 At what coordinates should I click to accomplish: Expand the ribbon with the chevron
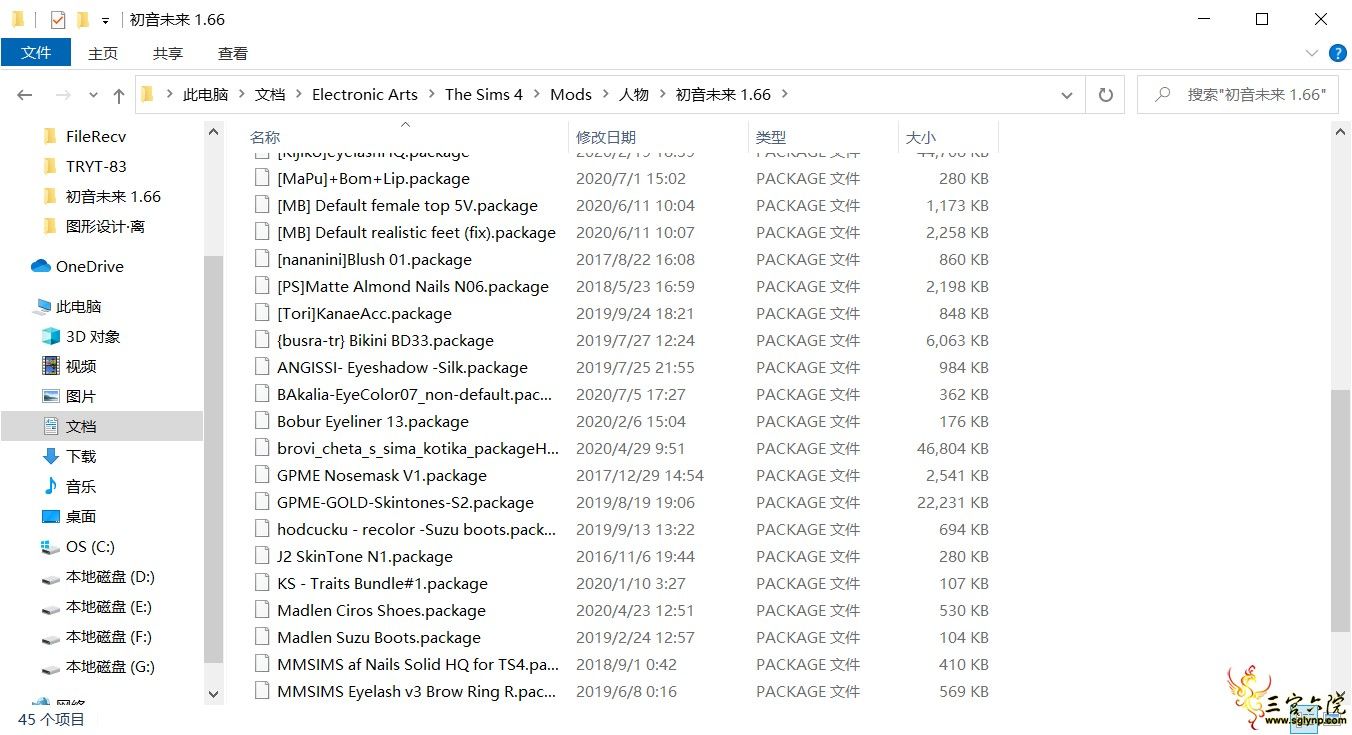1312,53
